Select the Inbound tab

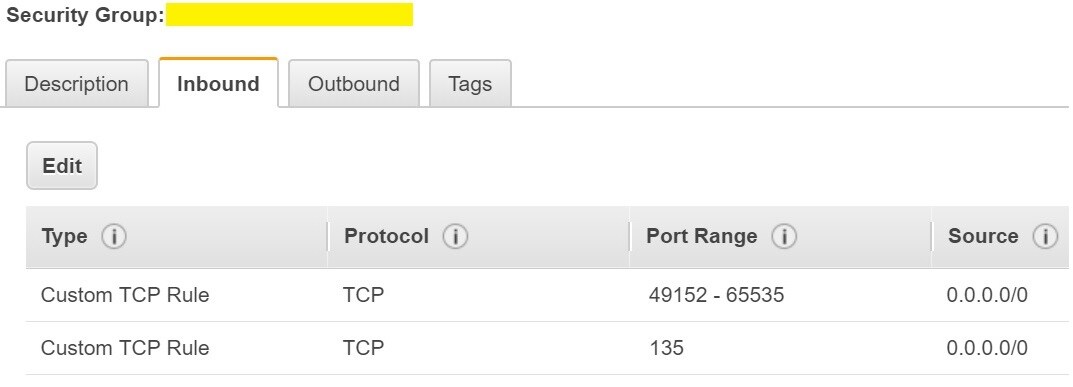point(218,83)
